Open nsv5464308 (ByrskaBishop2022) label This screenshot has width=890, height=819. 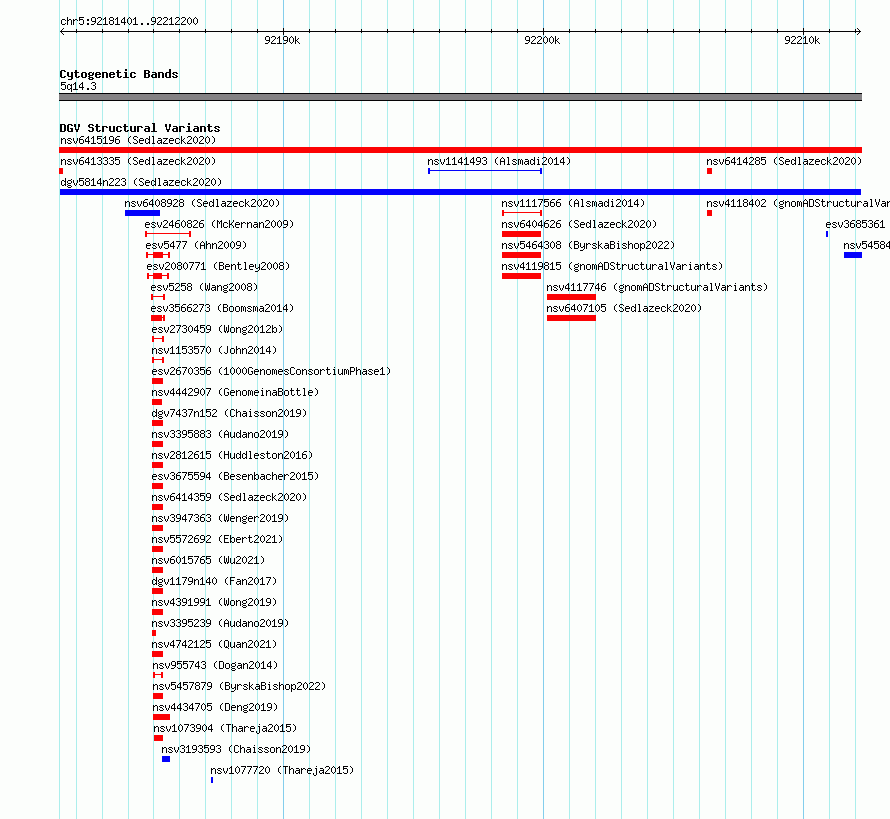(588, 245)
